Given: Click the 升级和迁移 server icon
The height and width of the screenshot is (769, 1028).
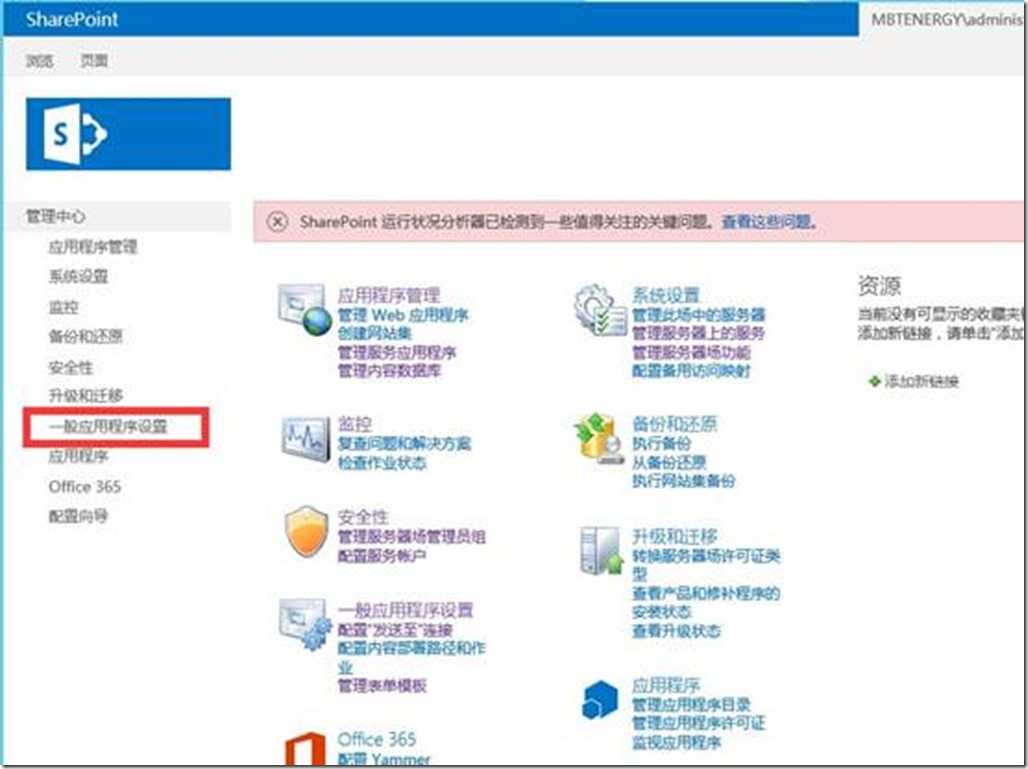Looking at the screenshot, I should (x=601, y=551).
